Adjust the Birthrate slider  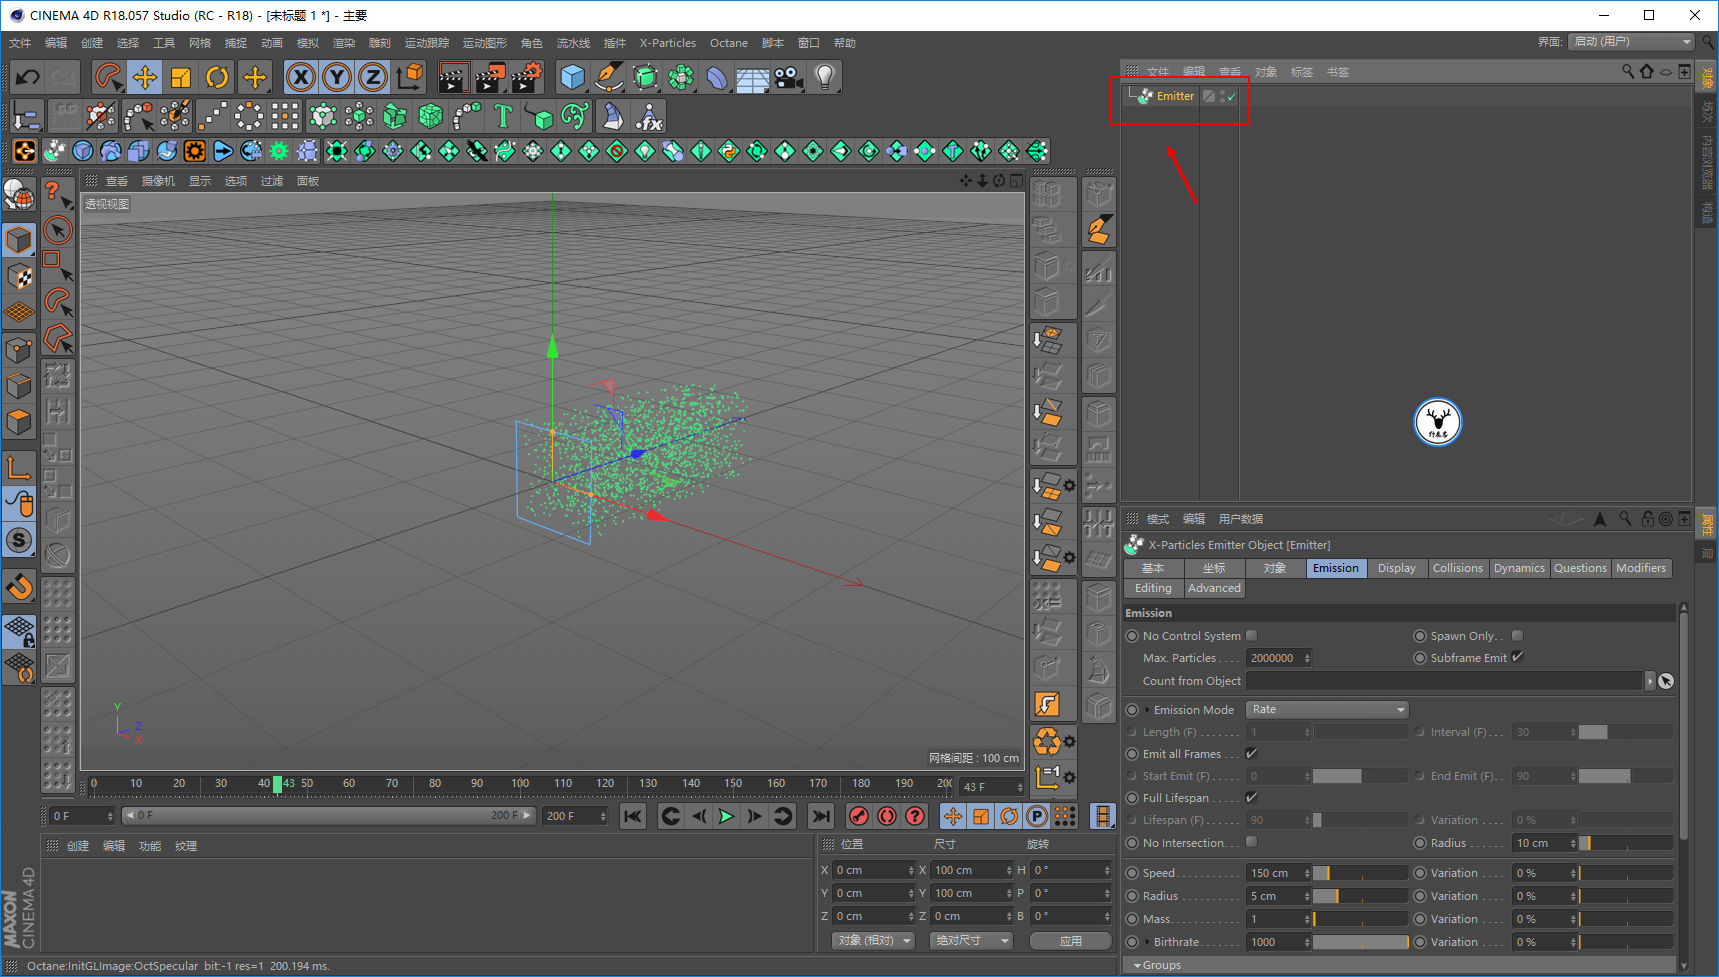pyautogui.click(x=1361, y=942)
